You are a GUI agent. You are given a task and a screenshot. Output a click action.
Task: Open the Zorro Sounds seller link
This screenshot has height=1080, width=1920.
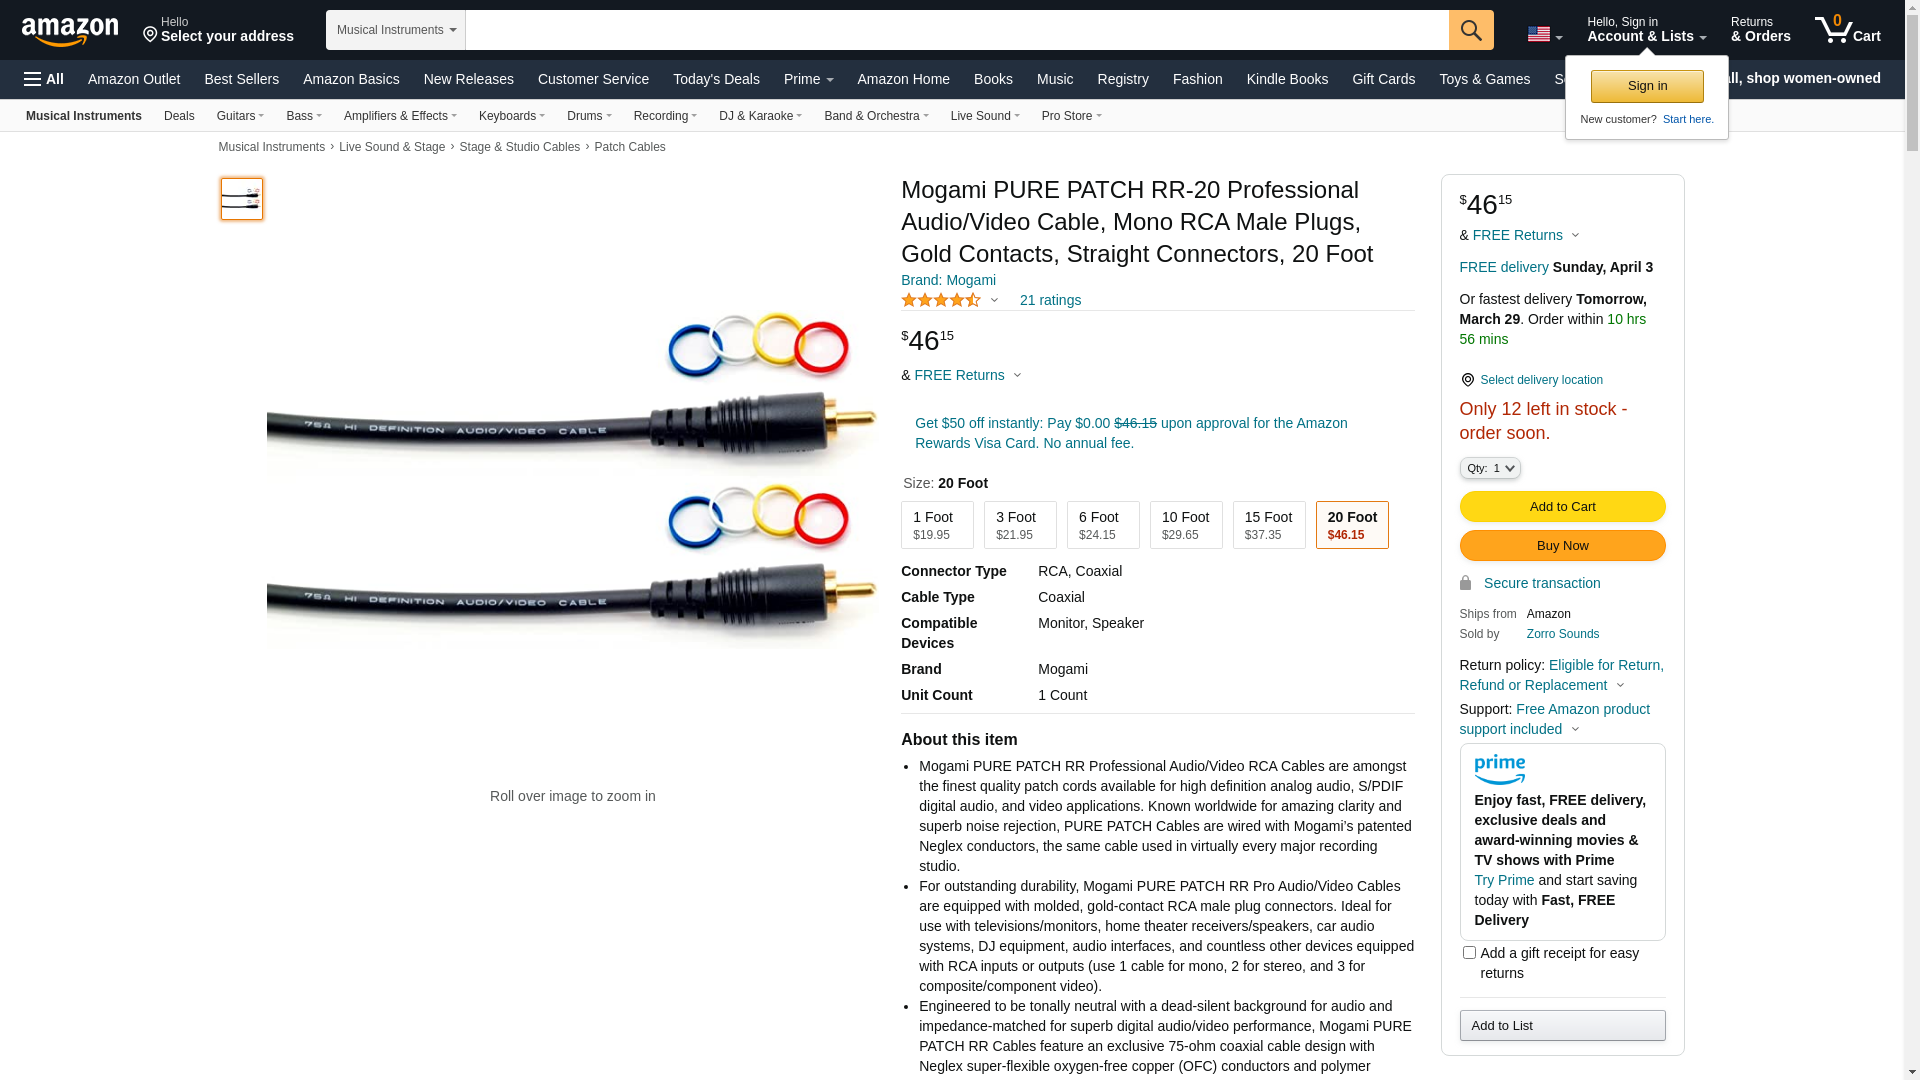[x=1562, y=634]
